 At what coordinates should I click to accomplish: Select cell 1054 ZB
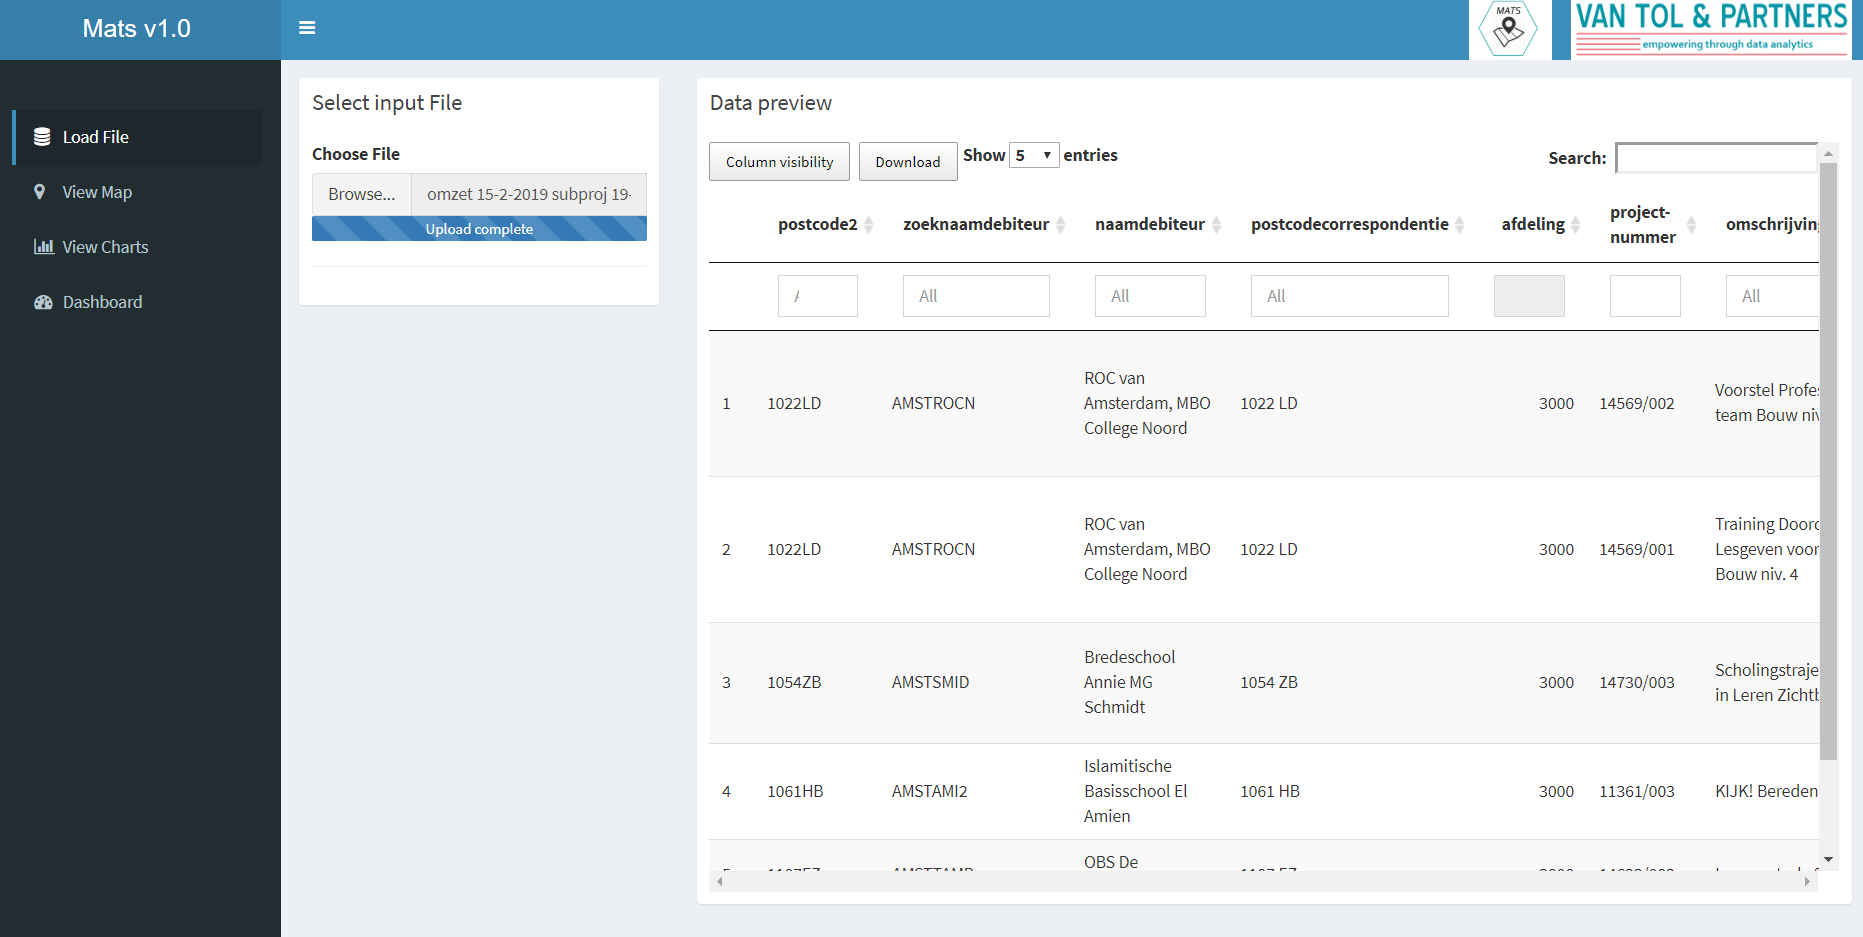click(x=1269, y=682)
